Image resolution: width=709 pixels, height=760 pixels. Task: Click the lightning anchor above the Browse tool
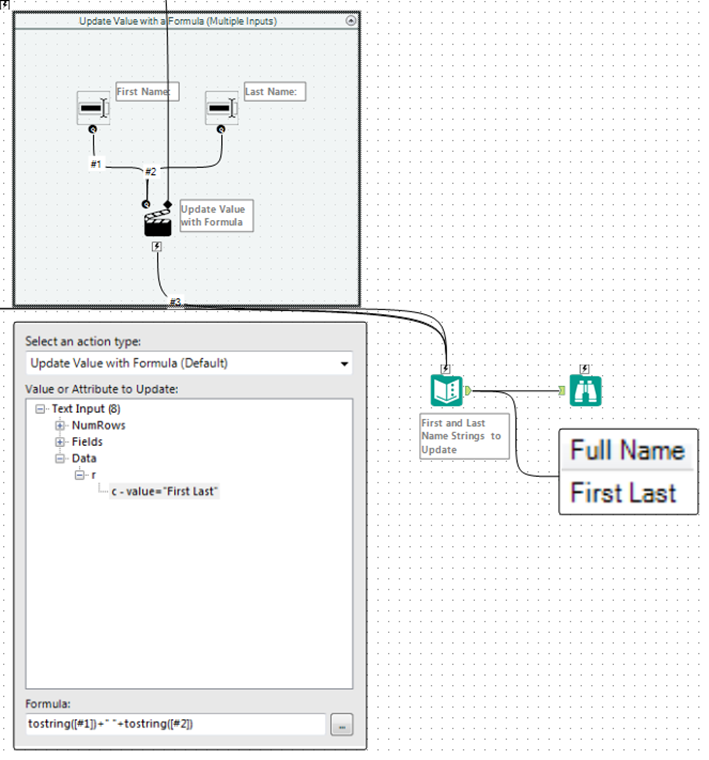point(584,369)
